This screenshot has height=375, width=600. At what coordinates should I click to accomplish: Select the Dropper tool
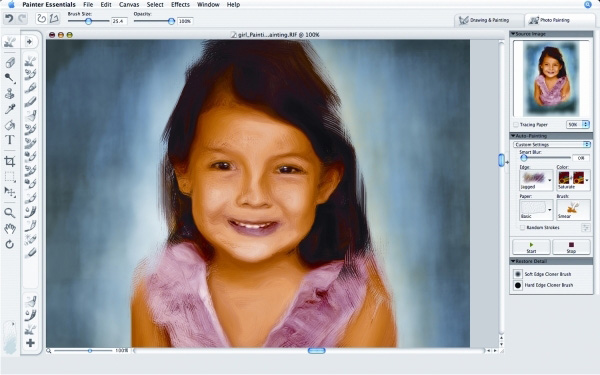10,109
